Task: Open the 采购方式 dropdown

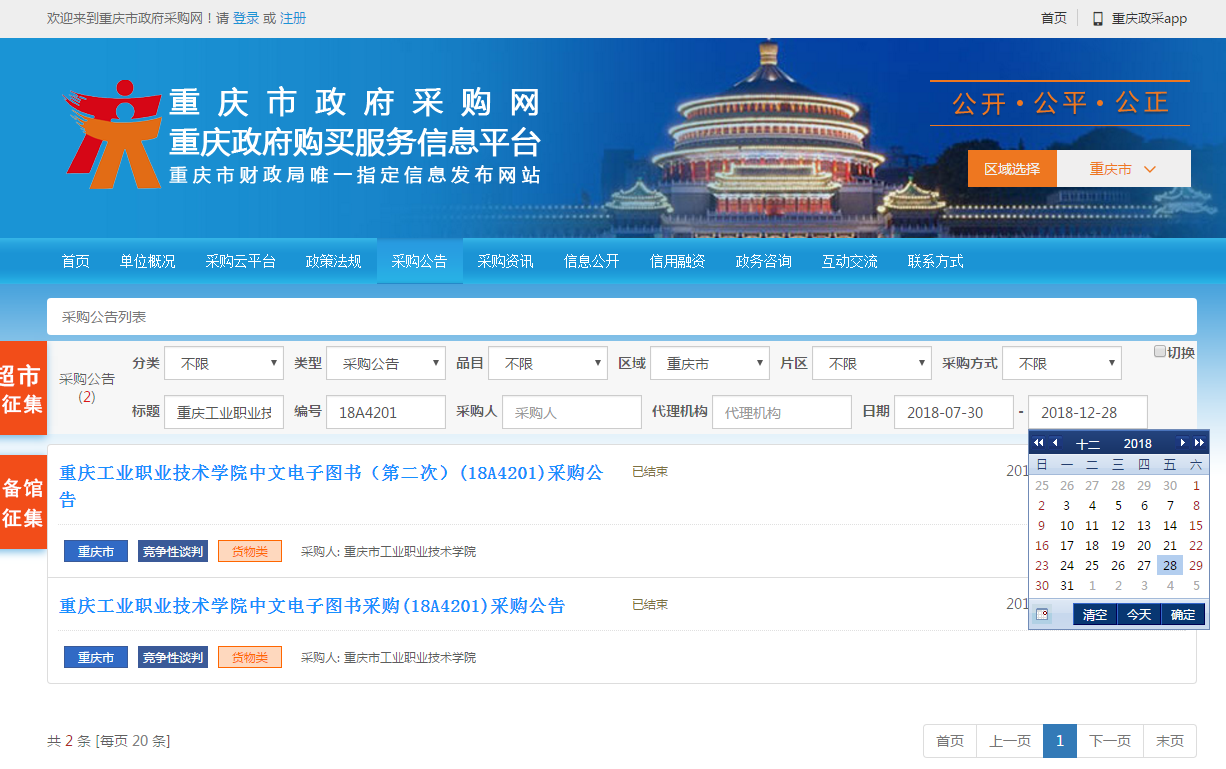Action: tap(1061, 364)
